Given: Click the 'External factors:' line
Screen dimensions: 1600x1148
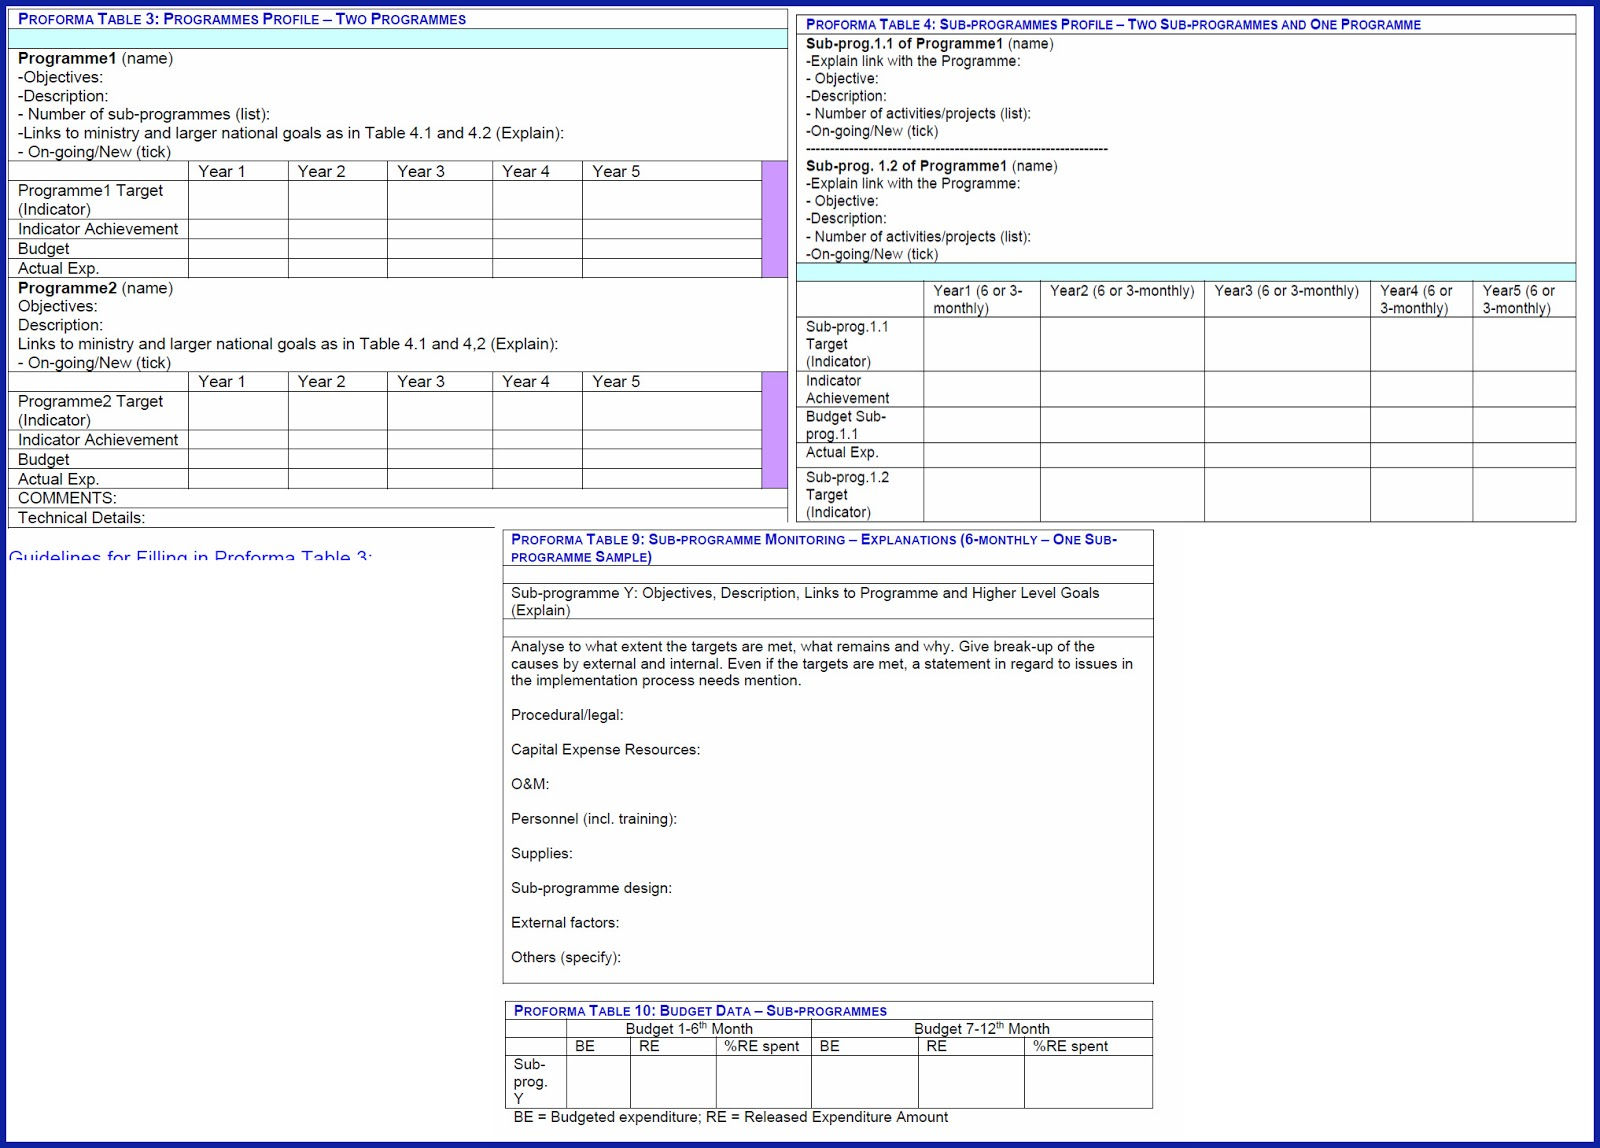Looking at the screenshot, I should click(565, 923).
